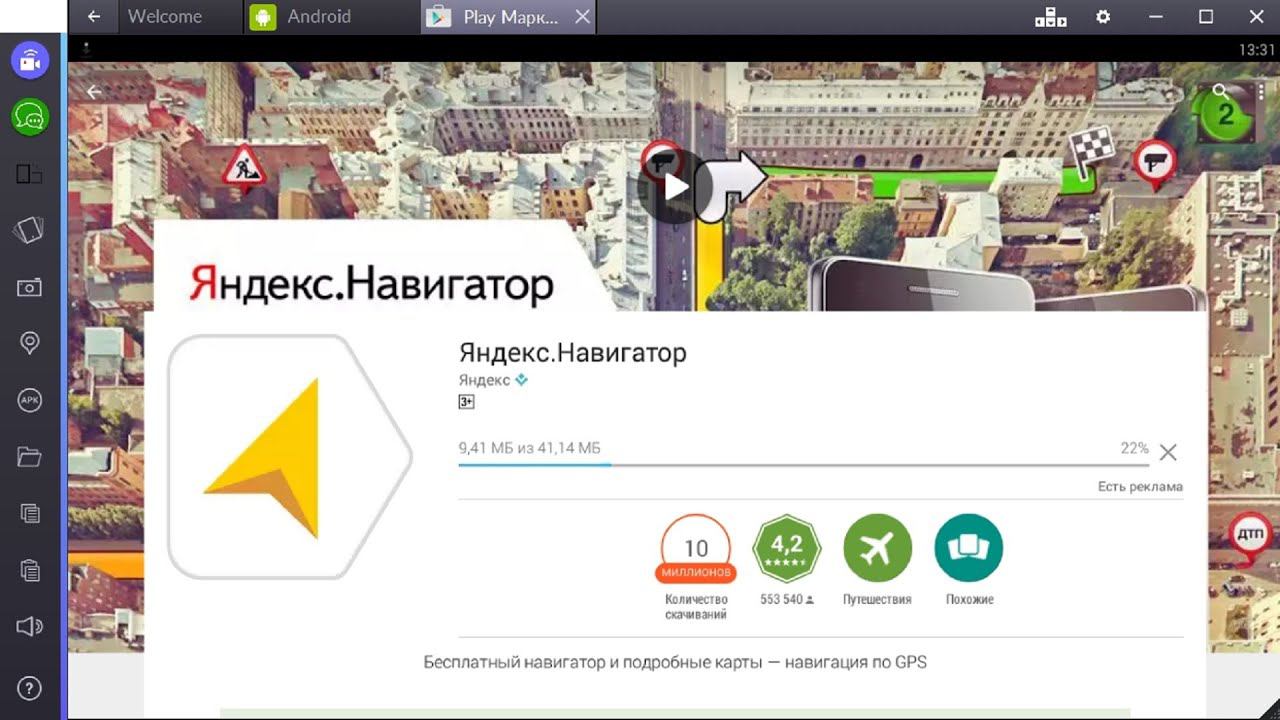Switch multi-window layout in sidebar

coord(30,174)
